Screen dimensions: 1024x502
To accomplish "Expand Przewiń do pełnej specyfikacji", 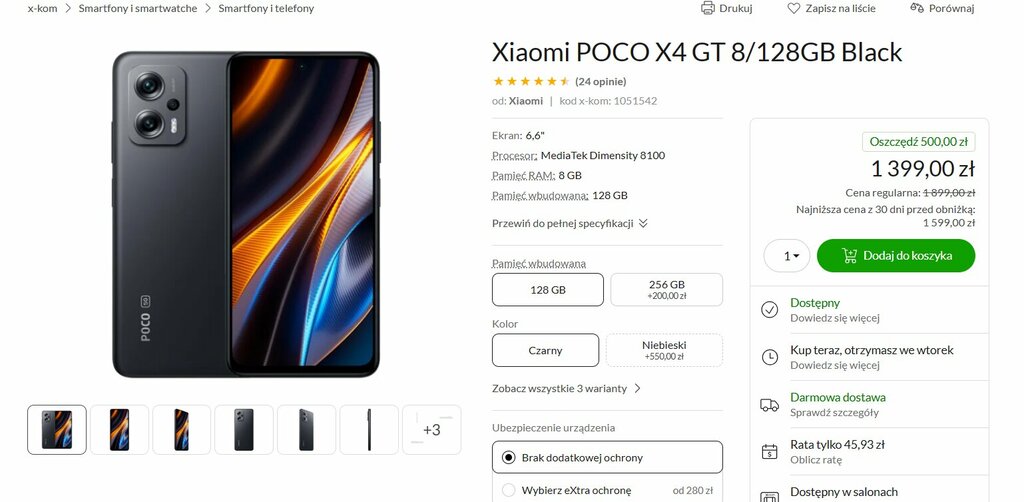I will (570, 223).
